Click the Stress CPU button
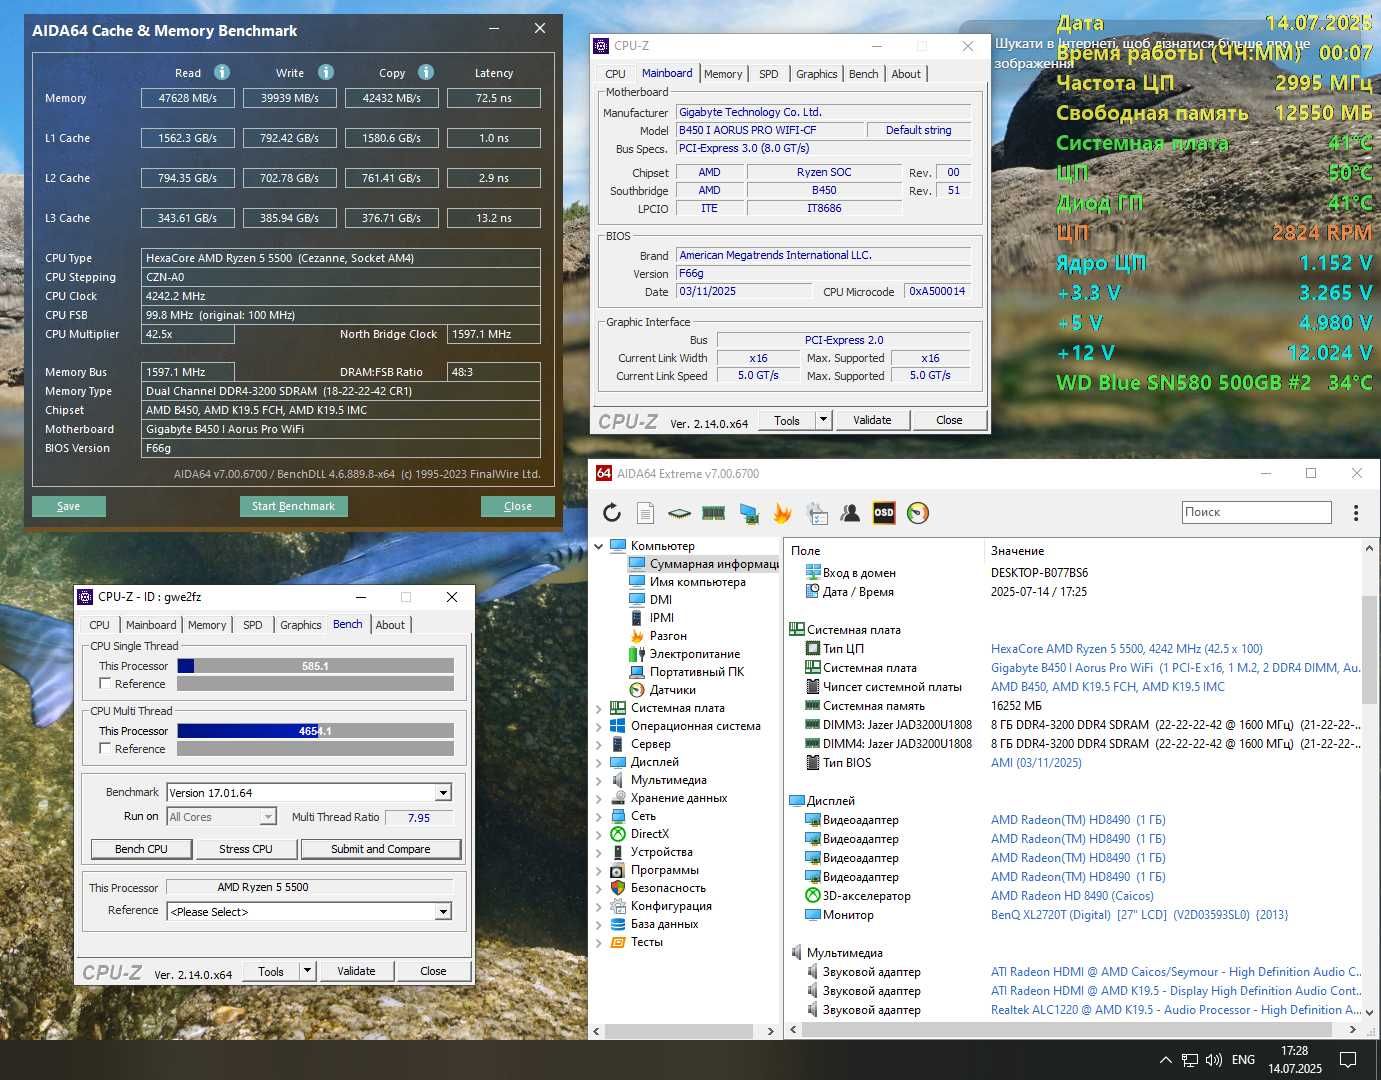Viewport: 1381px width, 1080px height. point(246,849)
